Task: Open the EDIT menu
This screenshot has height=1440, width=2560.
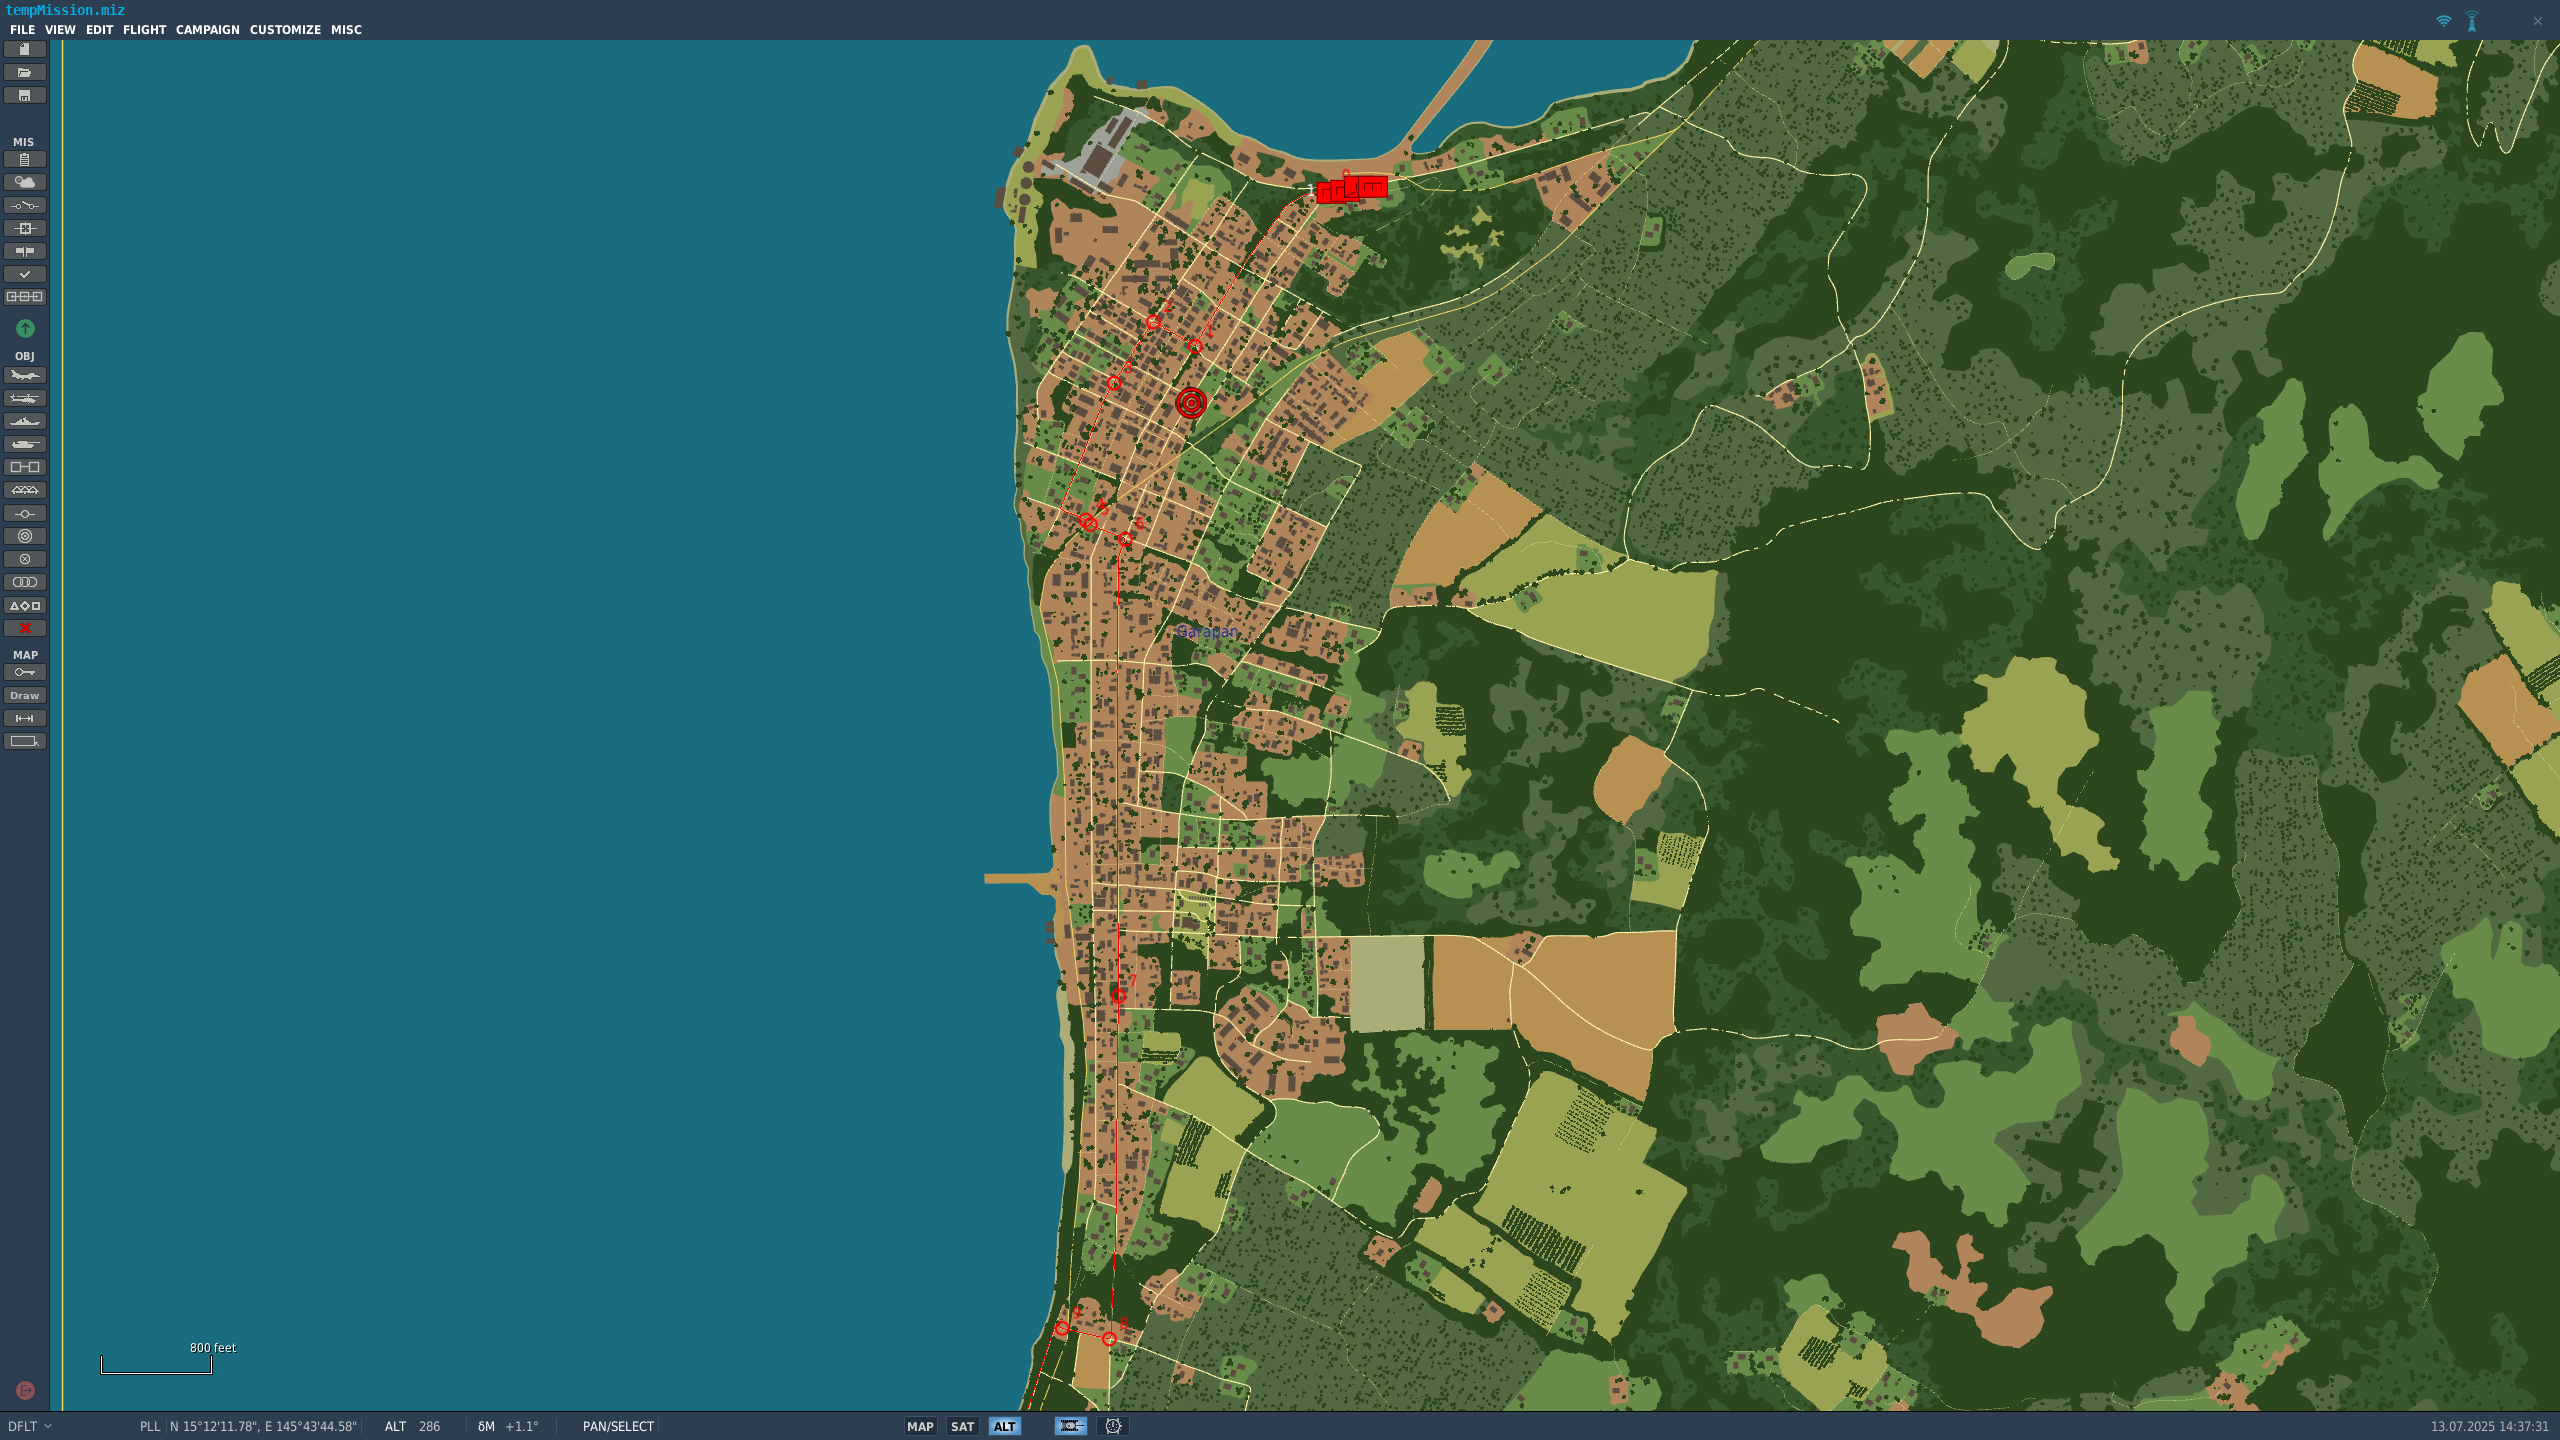Action: click(x=99, y=30)
